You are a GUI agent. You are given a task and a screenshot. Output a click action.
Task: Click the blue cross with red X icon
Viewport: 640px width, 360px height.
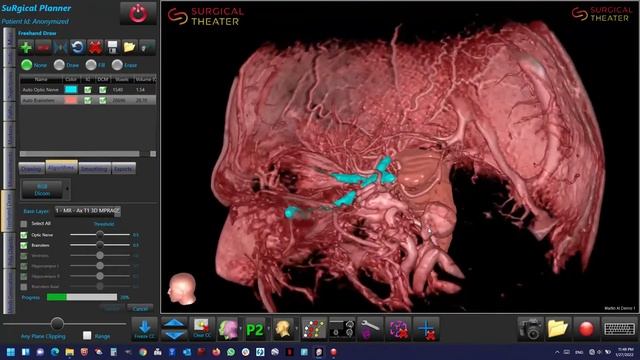[426, 329]
